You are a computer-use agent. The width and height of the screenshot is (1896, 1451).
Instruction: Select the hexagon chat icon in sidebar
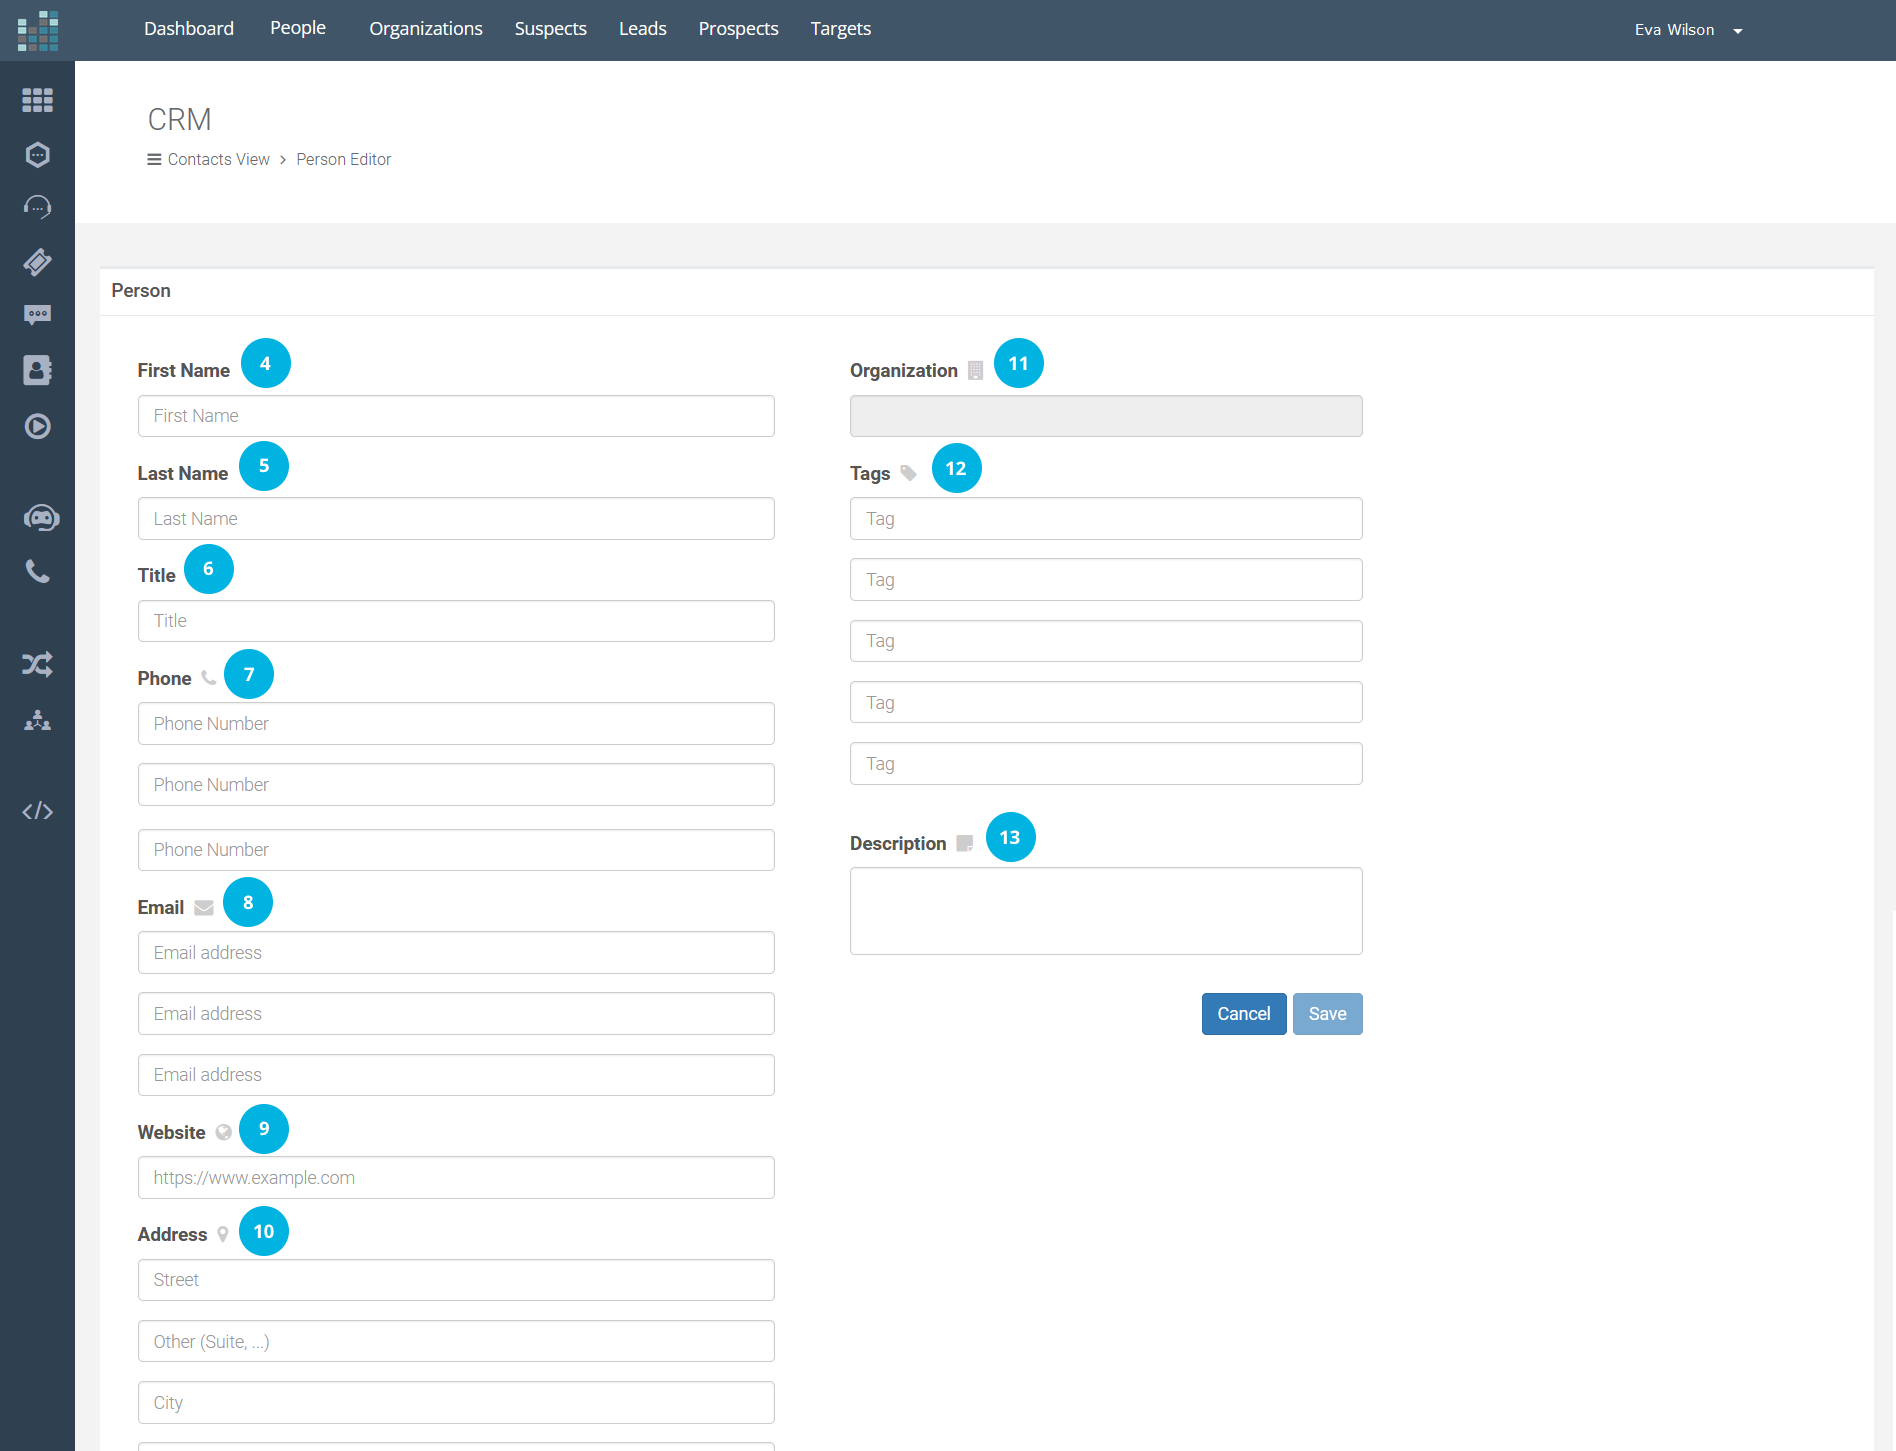pos(37,154)
